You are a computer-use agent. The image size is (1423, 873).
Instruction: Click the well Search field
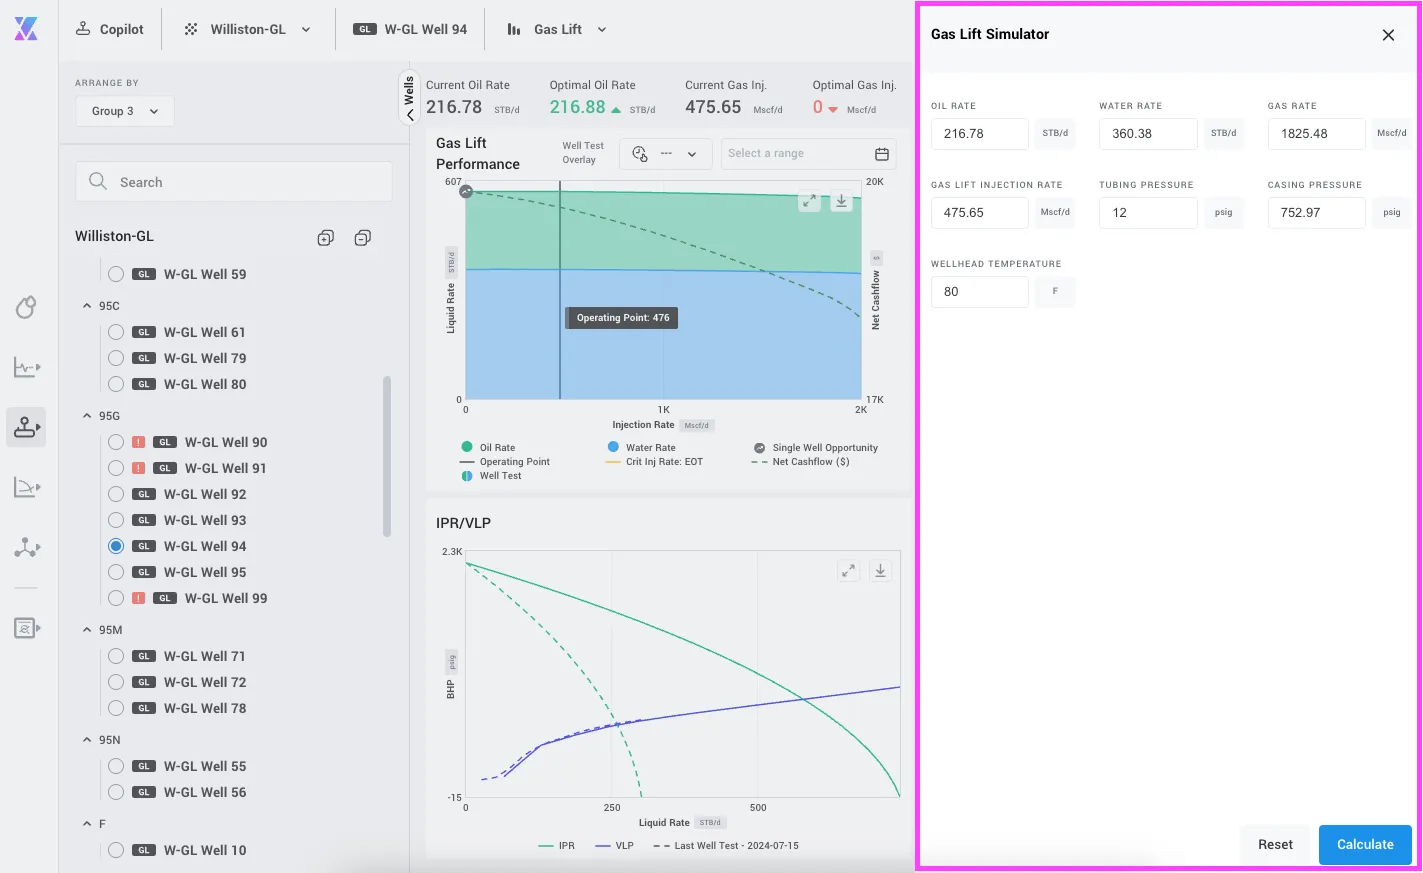pos(234,182)
